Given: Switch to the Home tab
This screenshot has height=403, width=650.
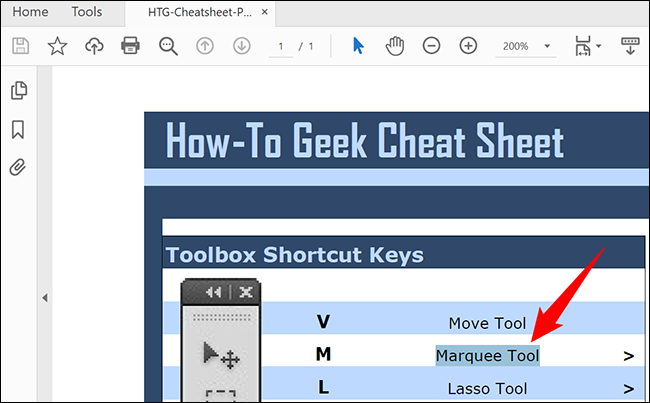Looking at the screenshot, I should (30, 12).
